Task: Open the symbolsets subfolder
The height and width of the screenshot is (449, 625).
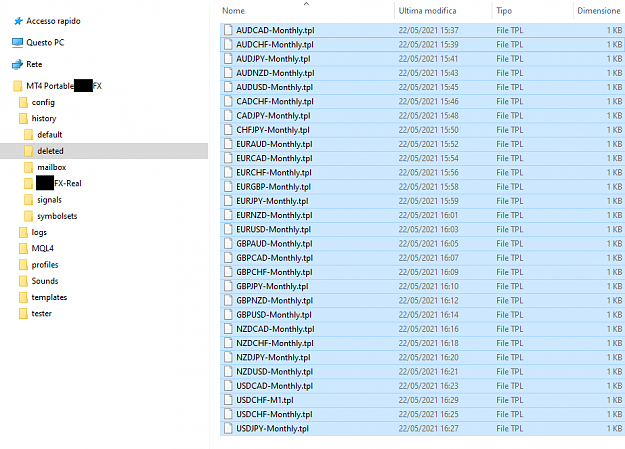Action: pos(57,216)
